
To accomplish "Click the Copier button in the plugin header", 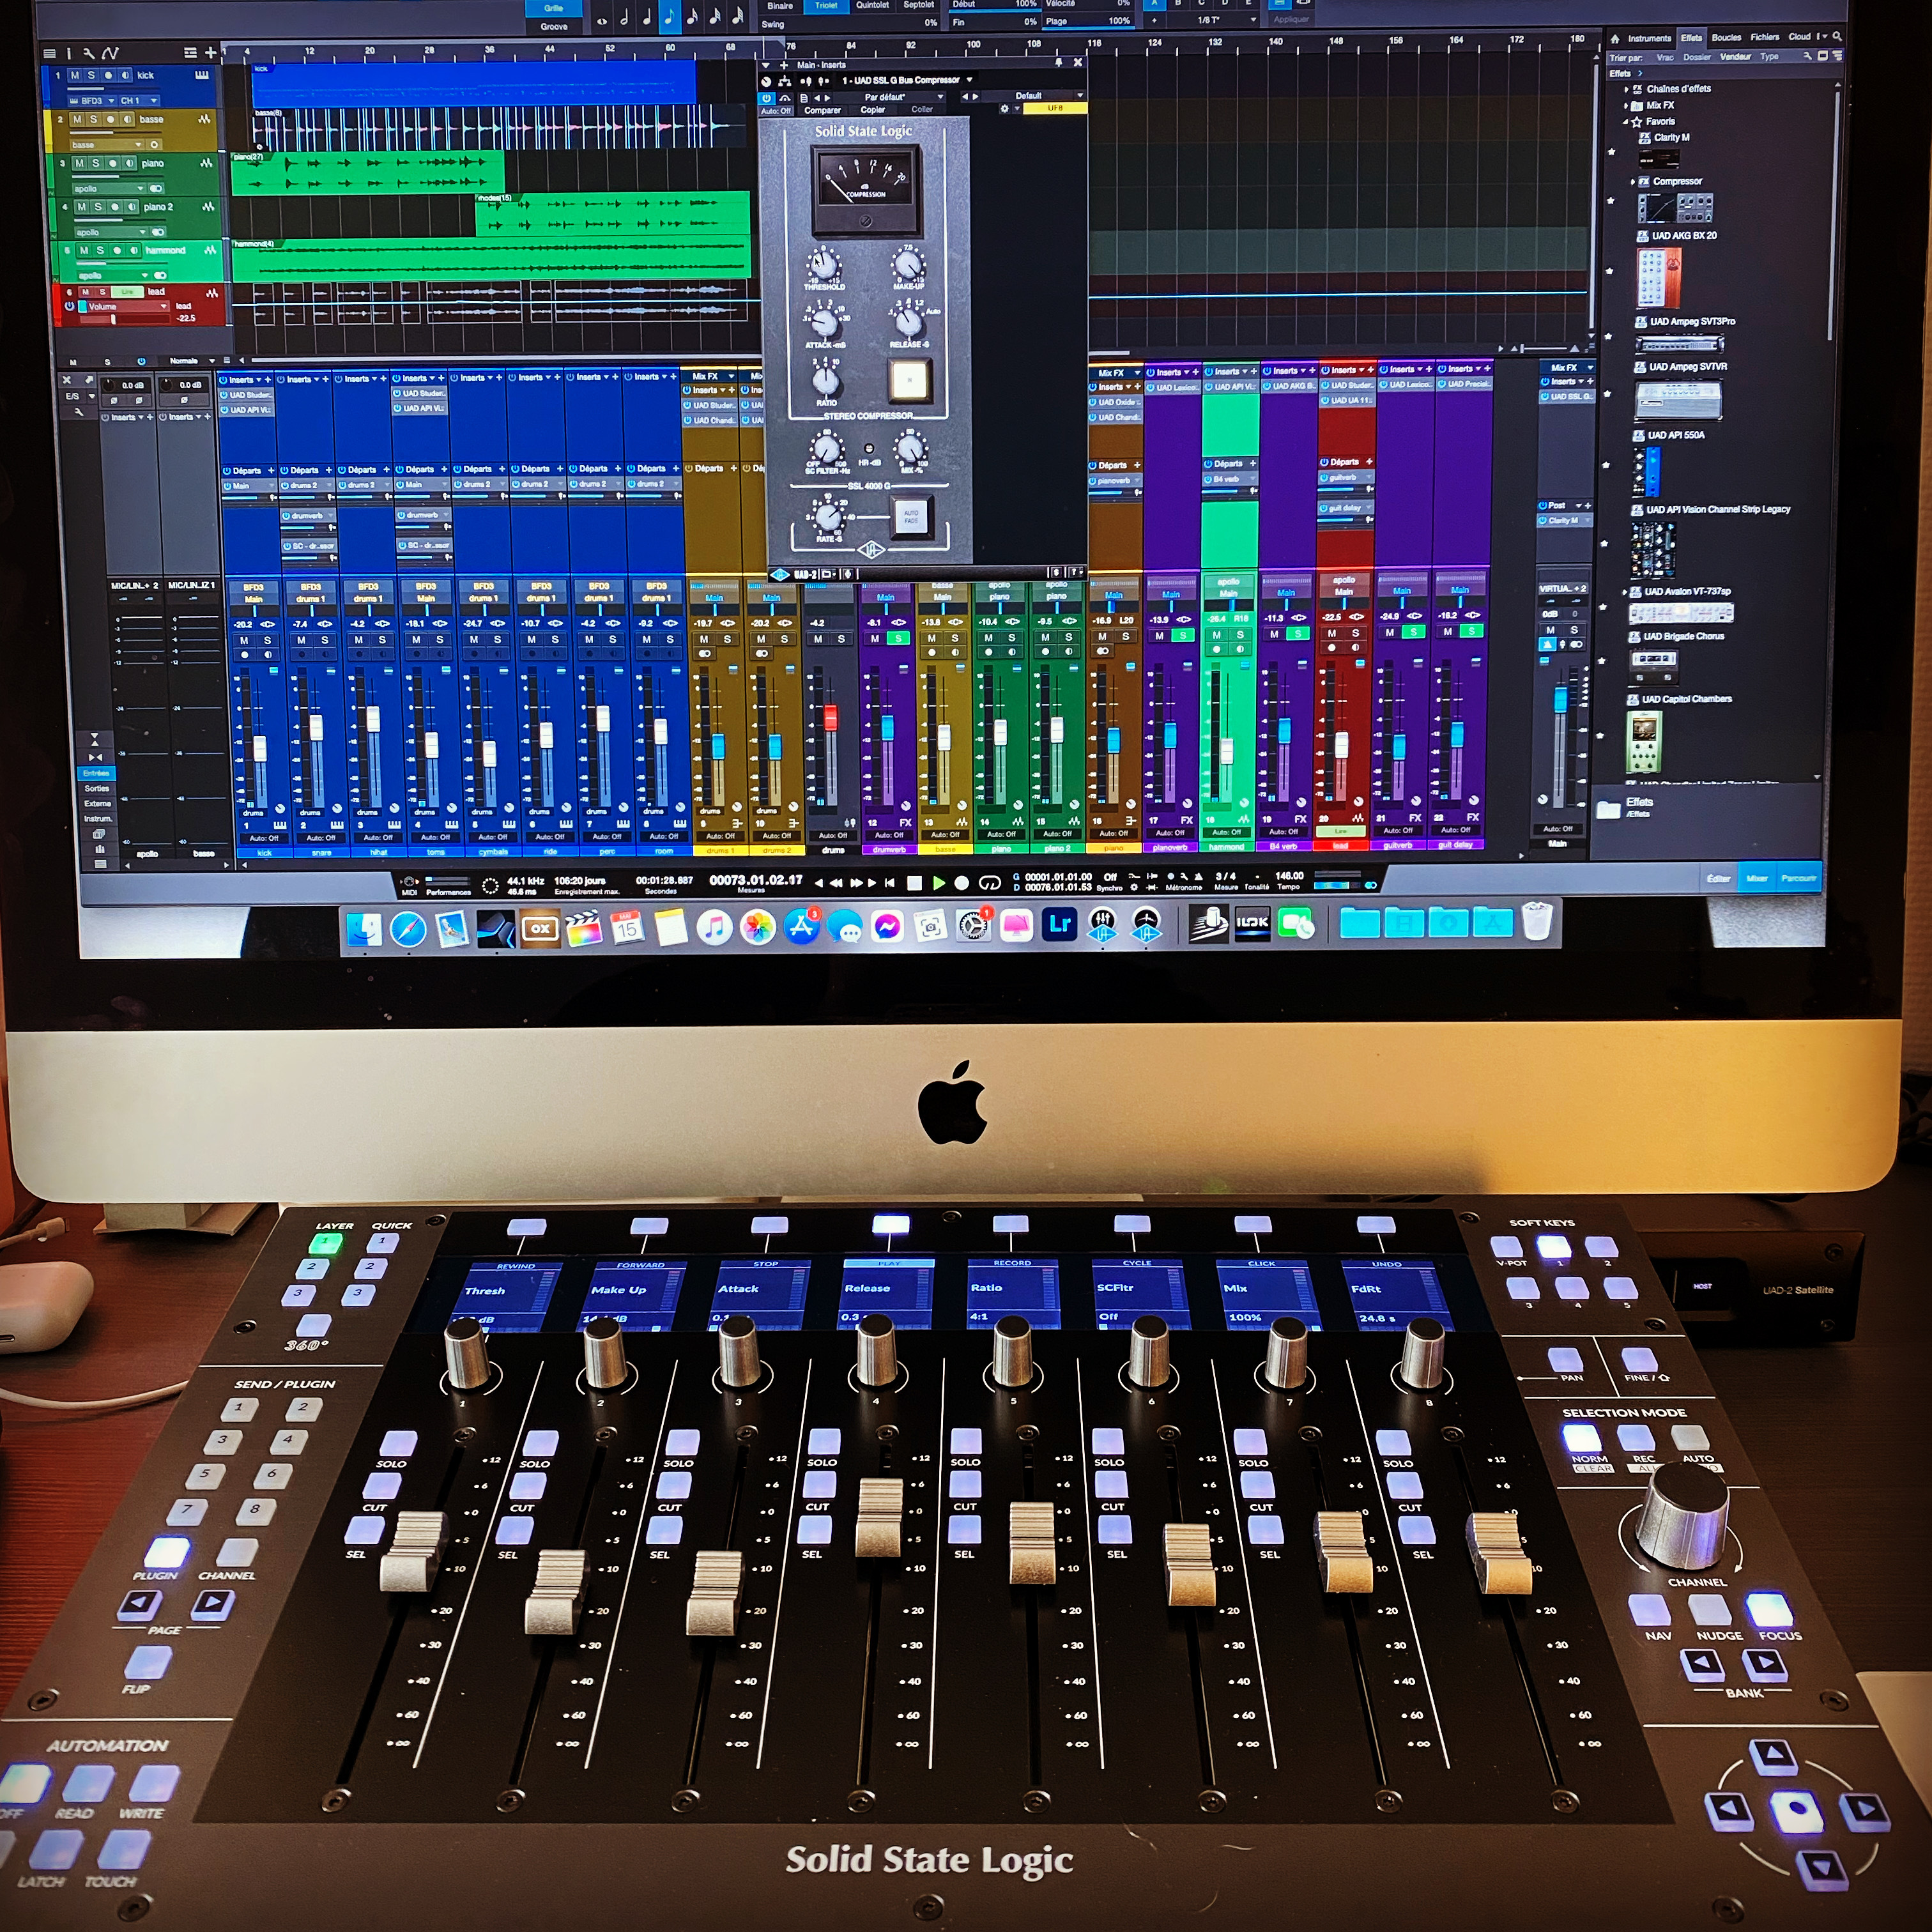I will [873, 110].
